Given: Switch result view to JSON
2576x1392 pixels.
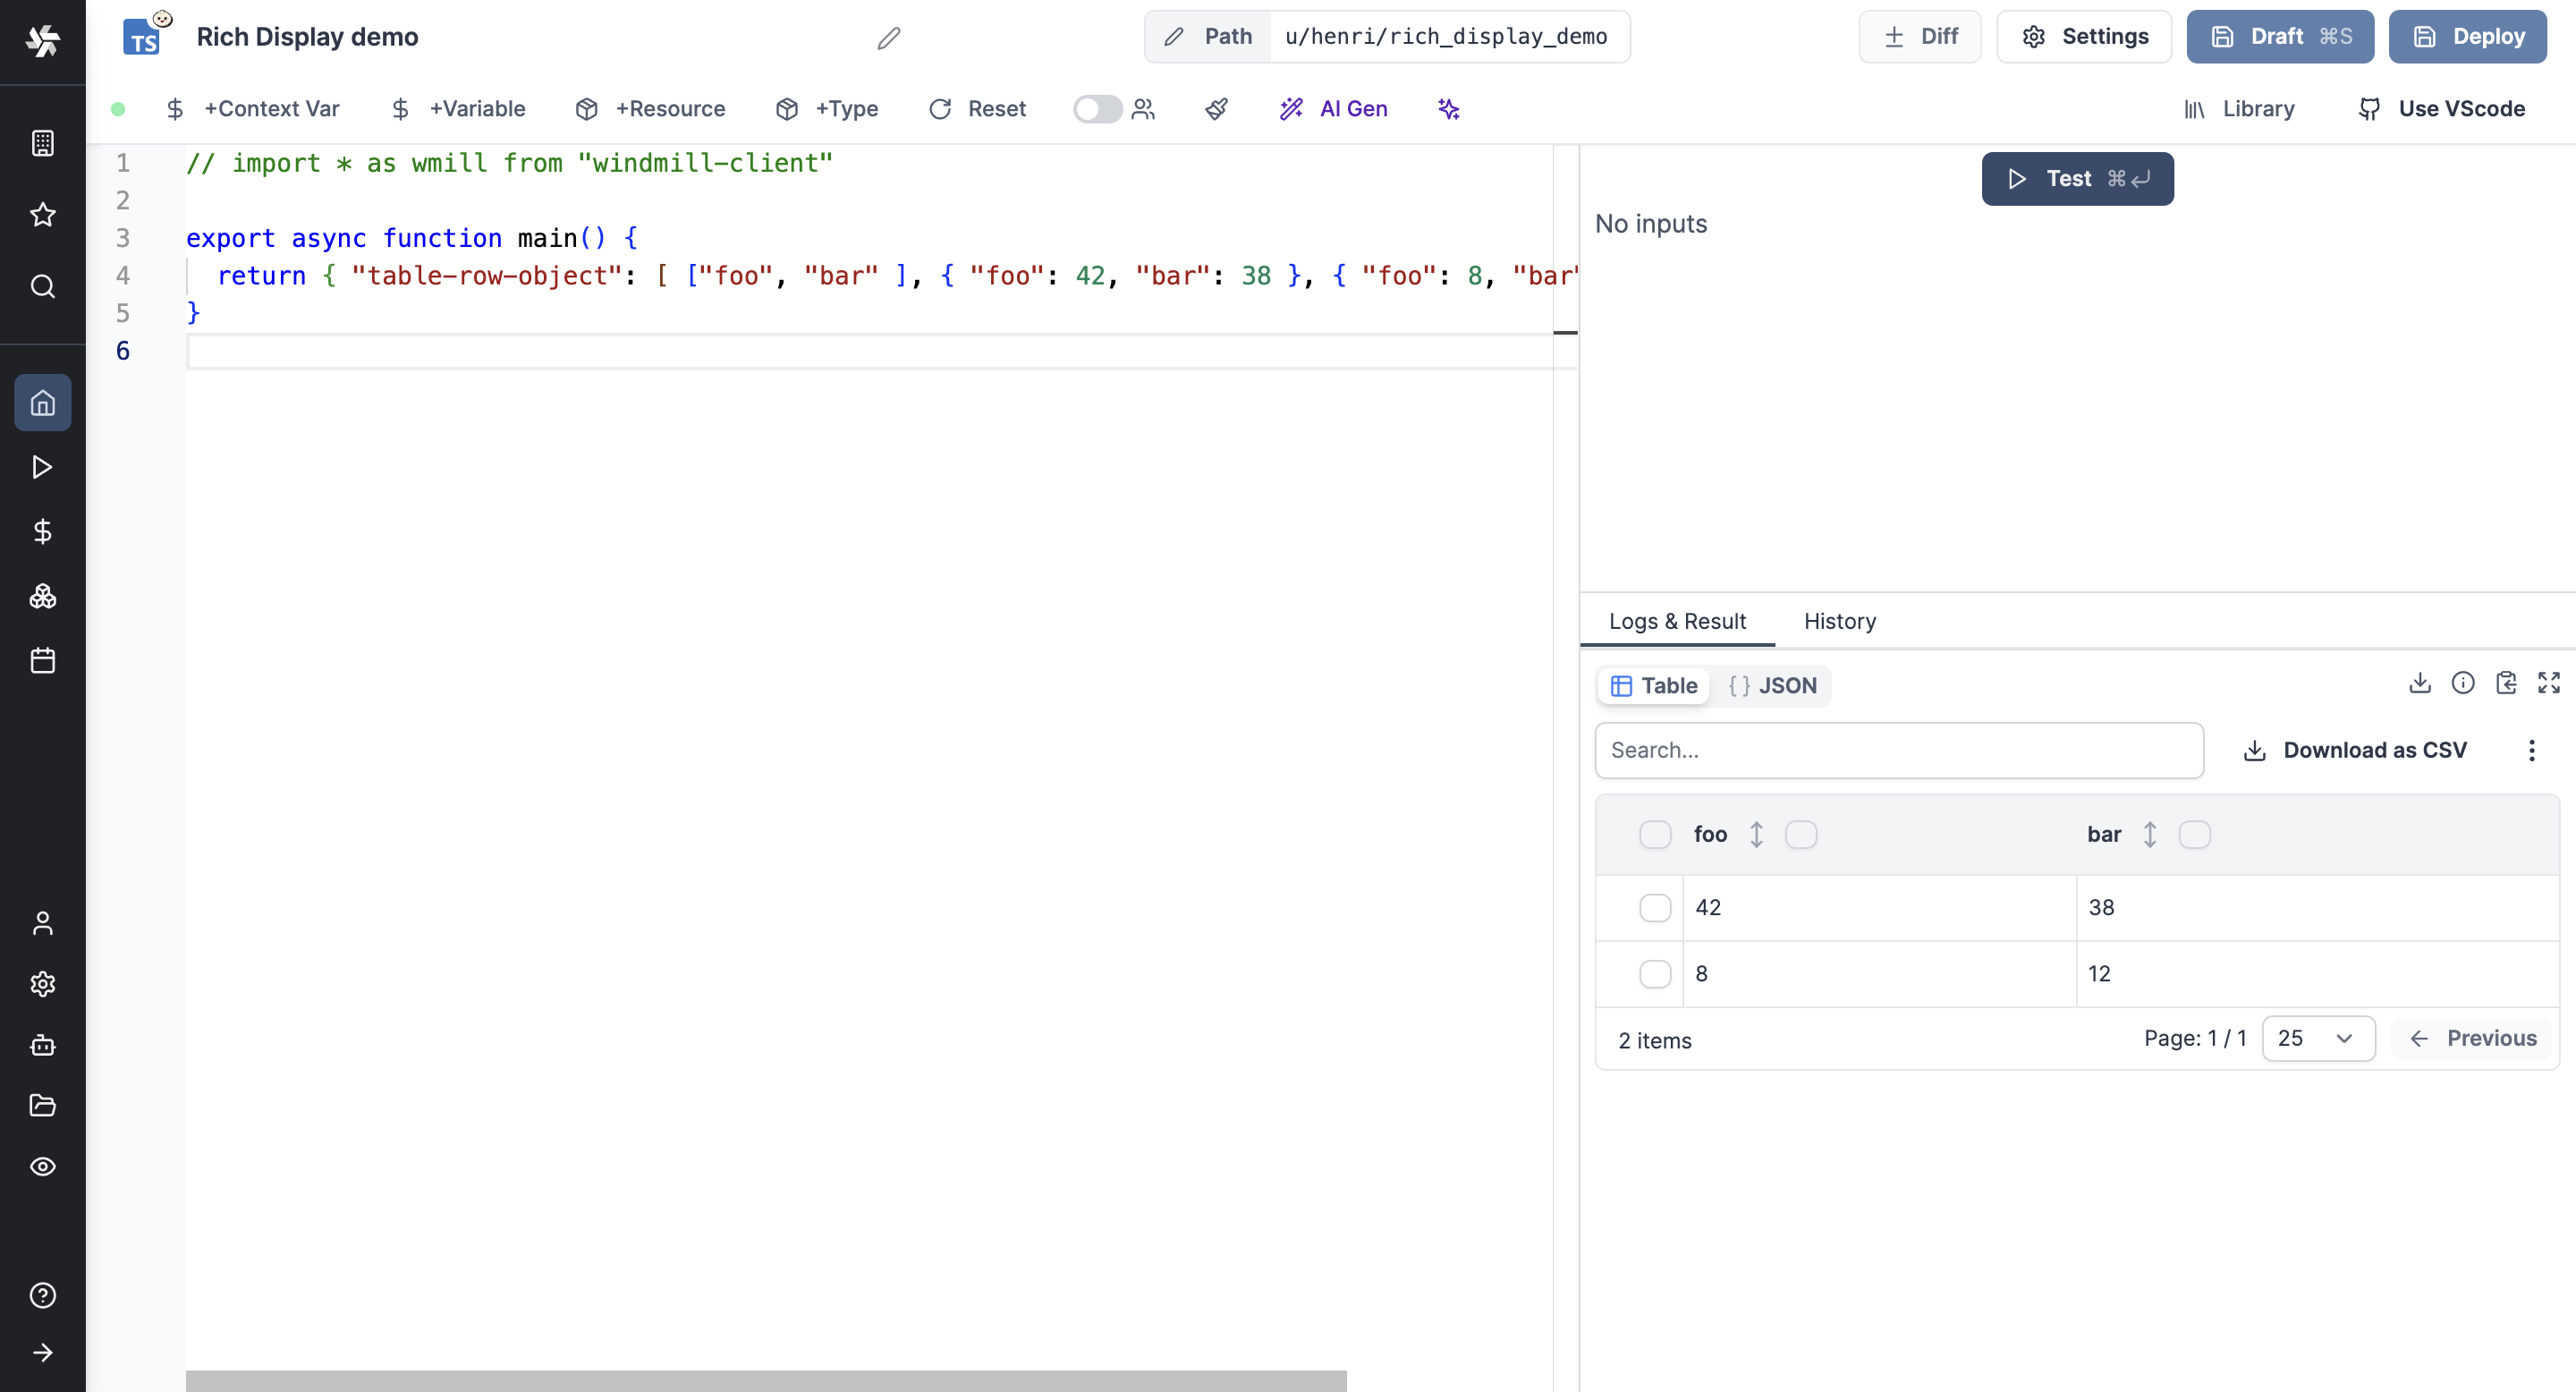Looking at the screenshot, I should click(x=1772, y=686).
